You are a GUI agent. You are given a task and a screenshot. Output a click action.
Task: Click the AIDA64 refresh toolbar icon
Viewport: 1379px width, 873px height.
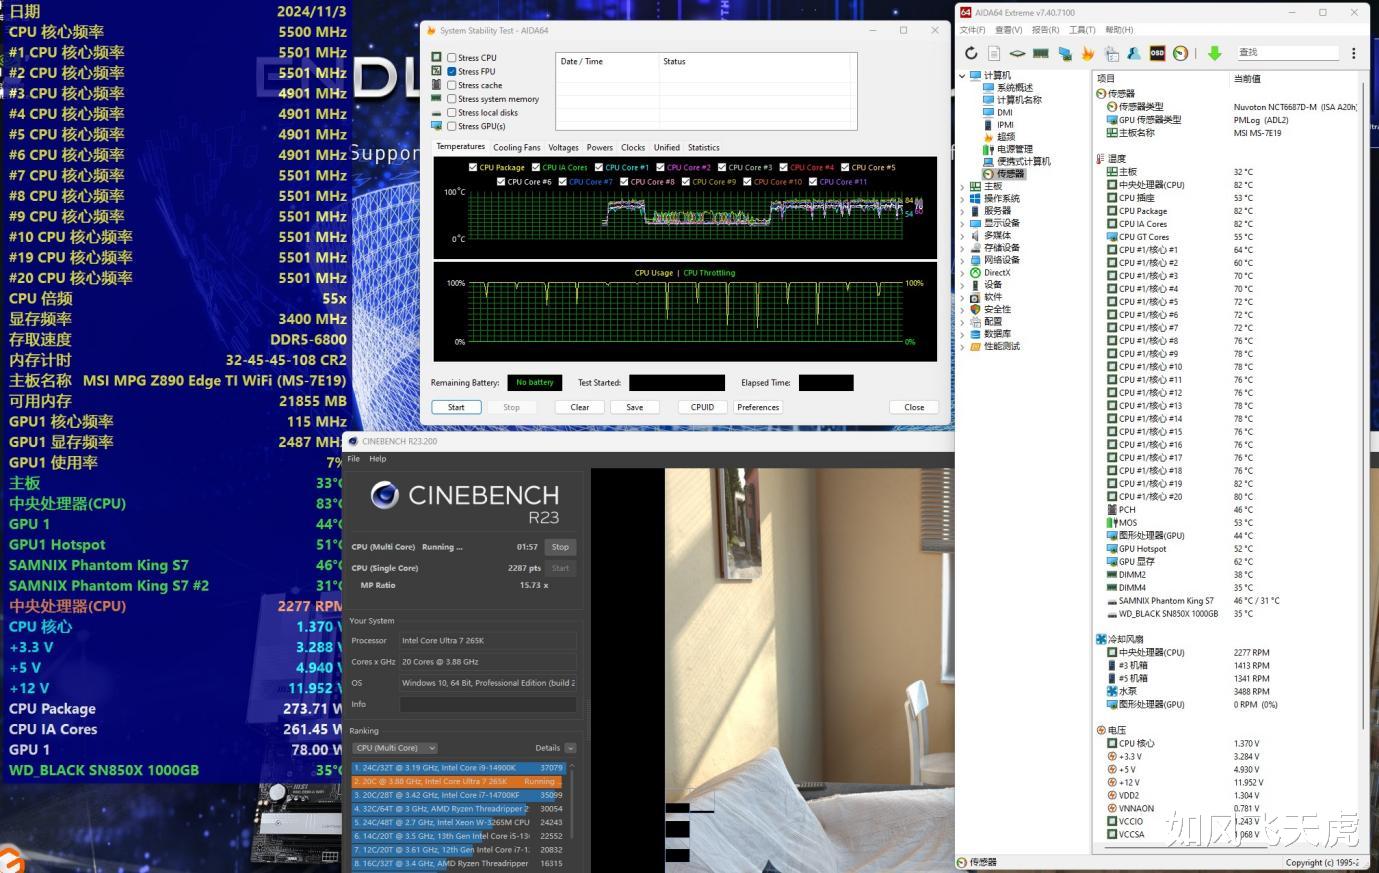[x=971, y=53]
